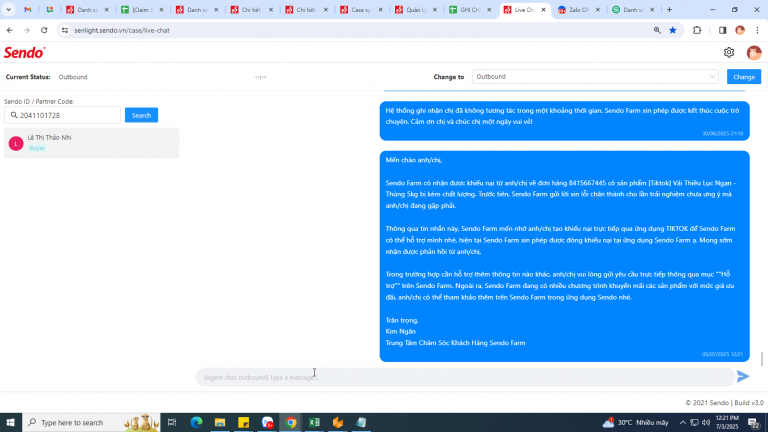Switch to the 'Zalo Ch' tab
Screen dimensions: 768x432
click(578, 10)
